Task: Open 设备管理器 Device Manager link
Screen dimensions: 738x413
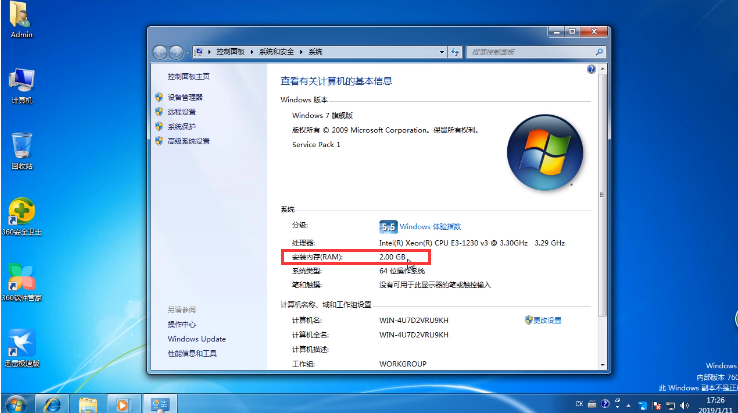Action: click(185, 97)
